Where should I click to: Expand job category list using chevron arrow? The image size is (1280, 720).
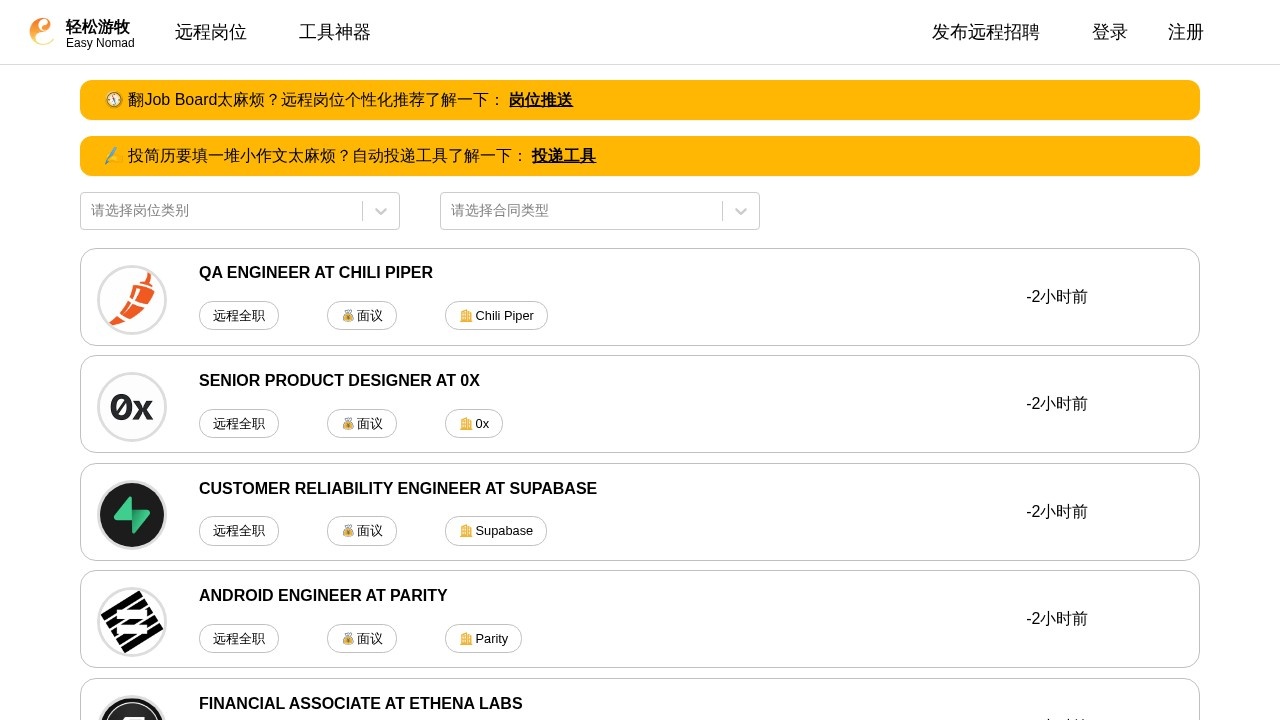(381, 211)
